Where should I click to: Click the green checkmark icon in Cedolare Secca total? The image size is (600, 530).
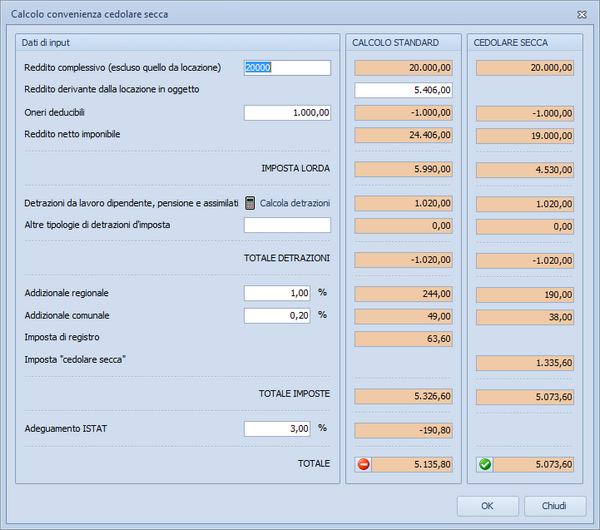click(x=485, y=465)
